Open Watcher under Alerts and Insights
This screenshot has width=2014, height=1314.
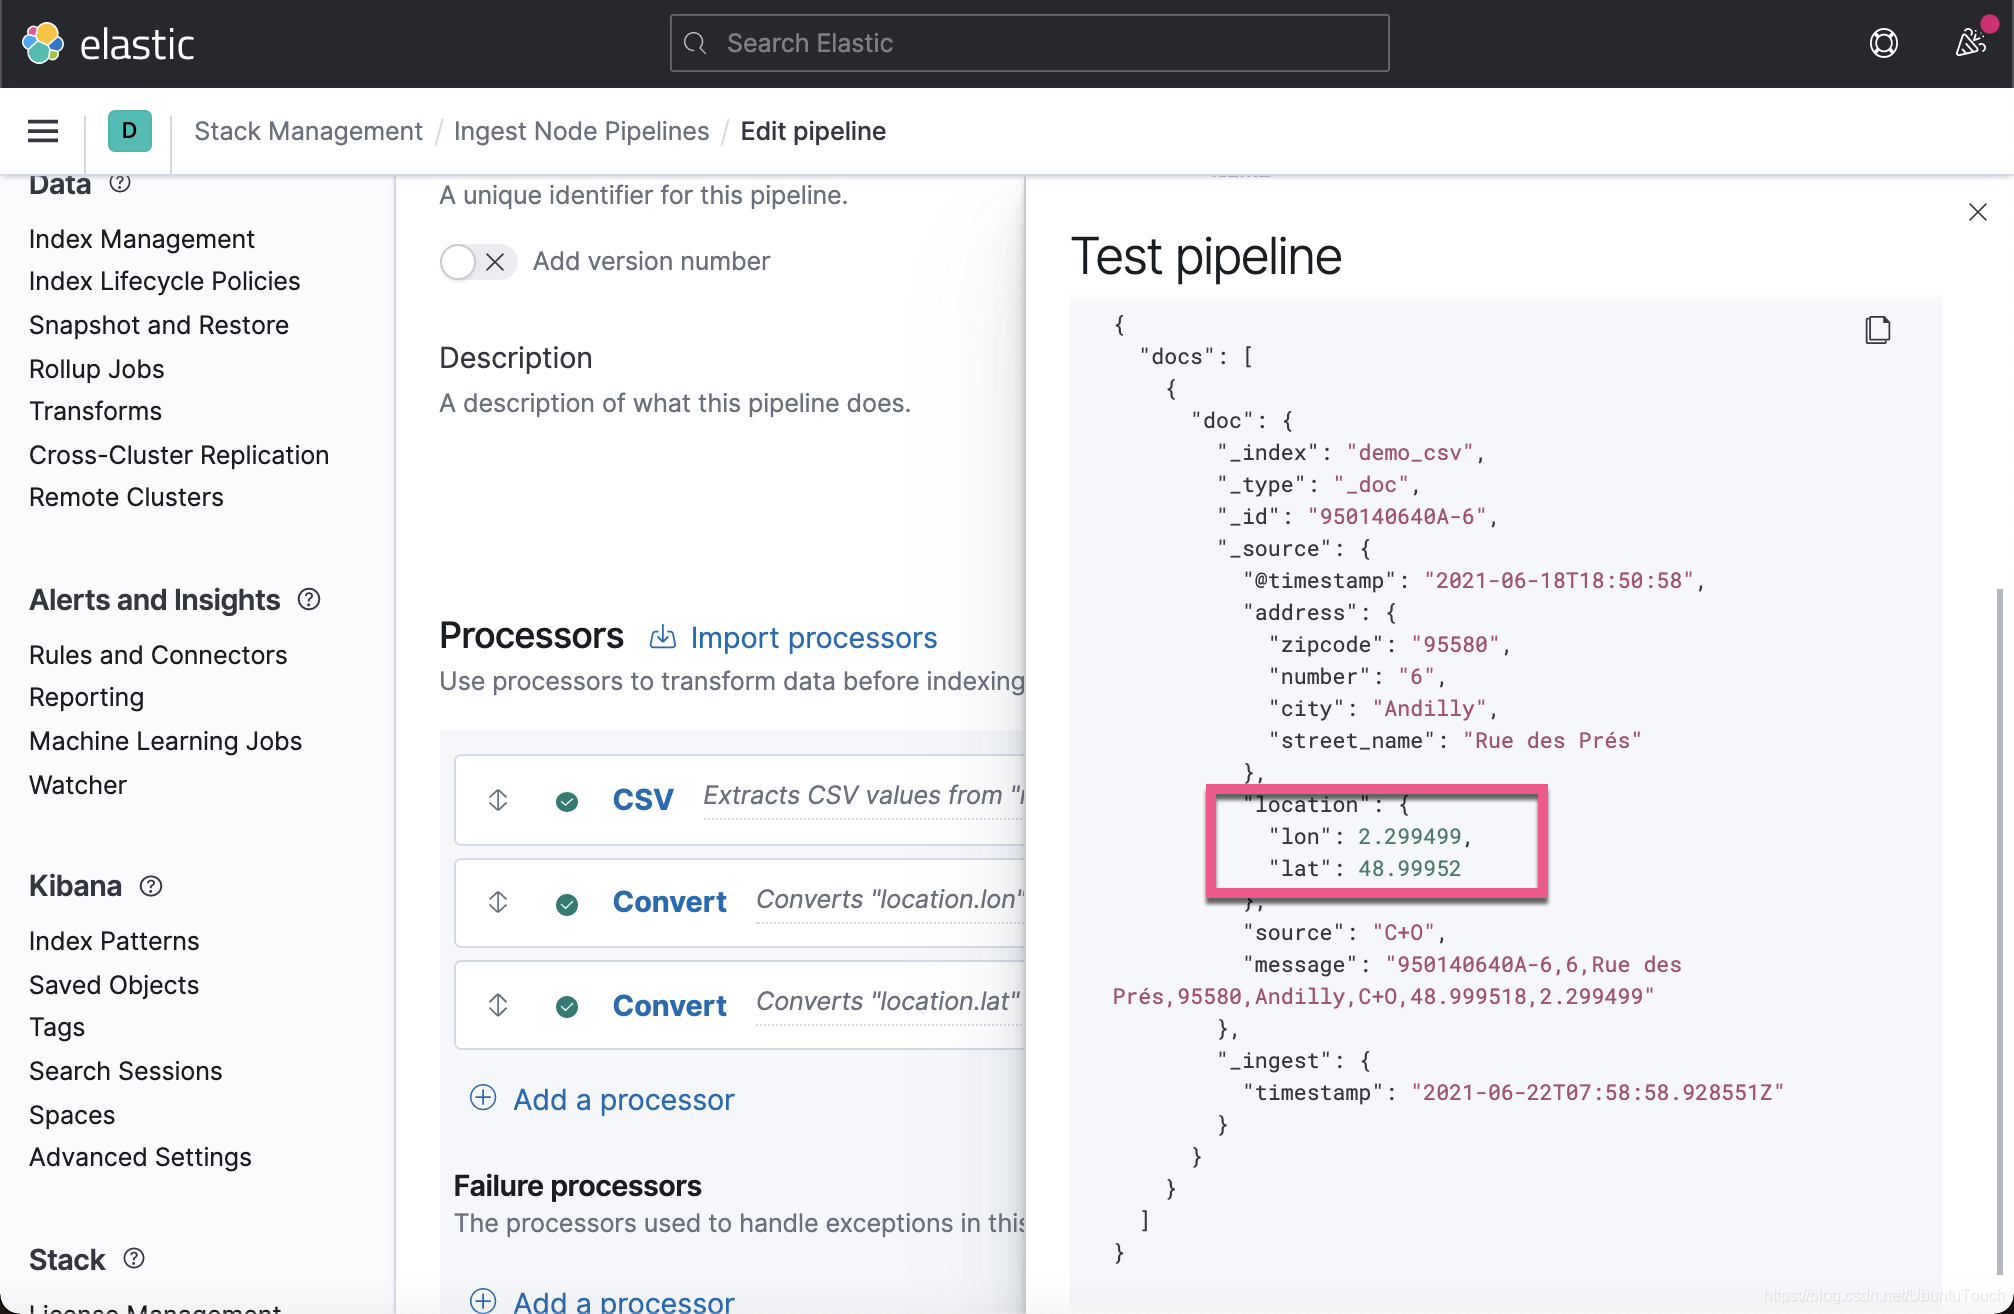pos(77,784)
